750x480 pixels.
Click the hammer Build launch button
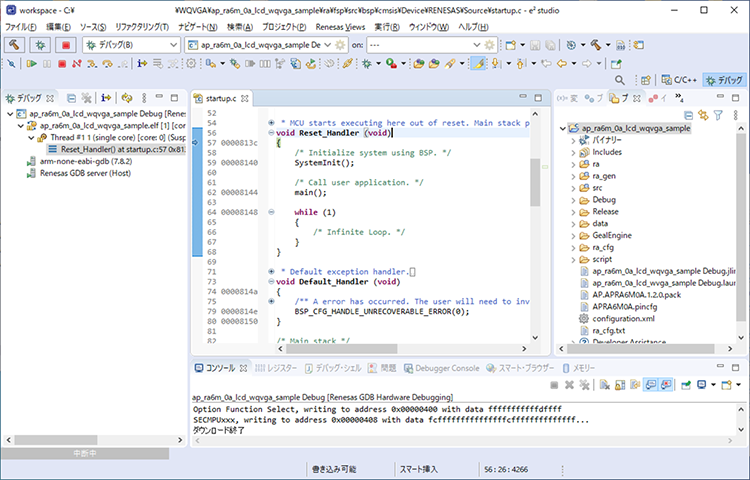point(14,45)
